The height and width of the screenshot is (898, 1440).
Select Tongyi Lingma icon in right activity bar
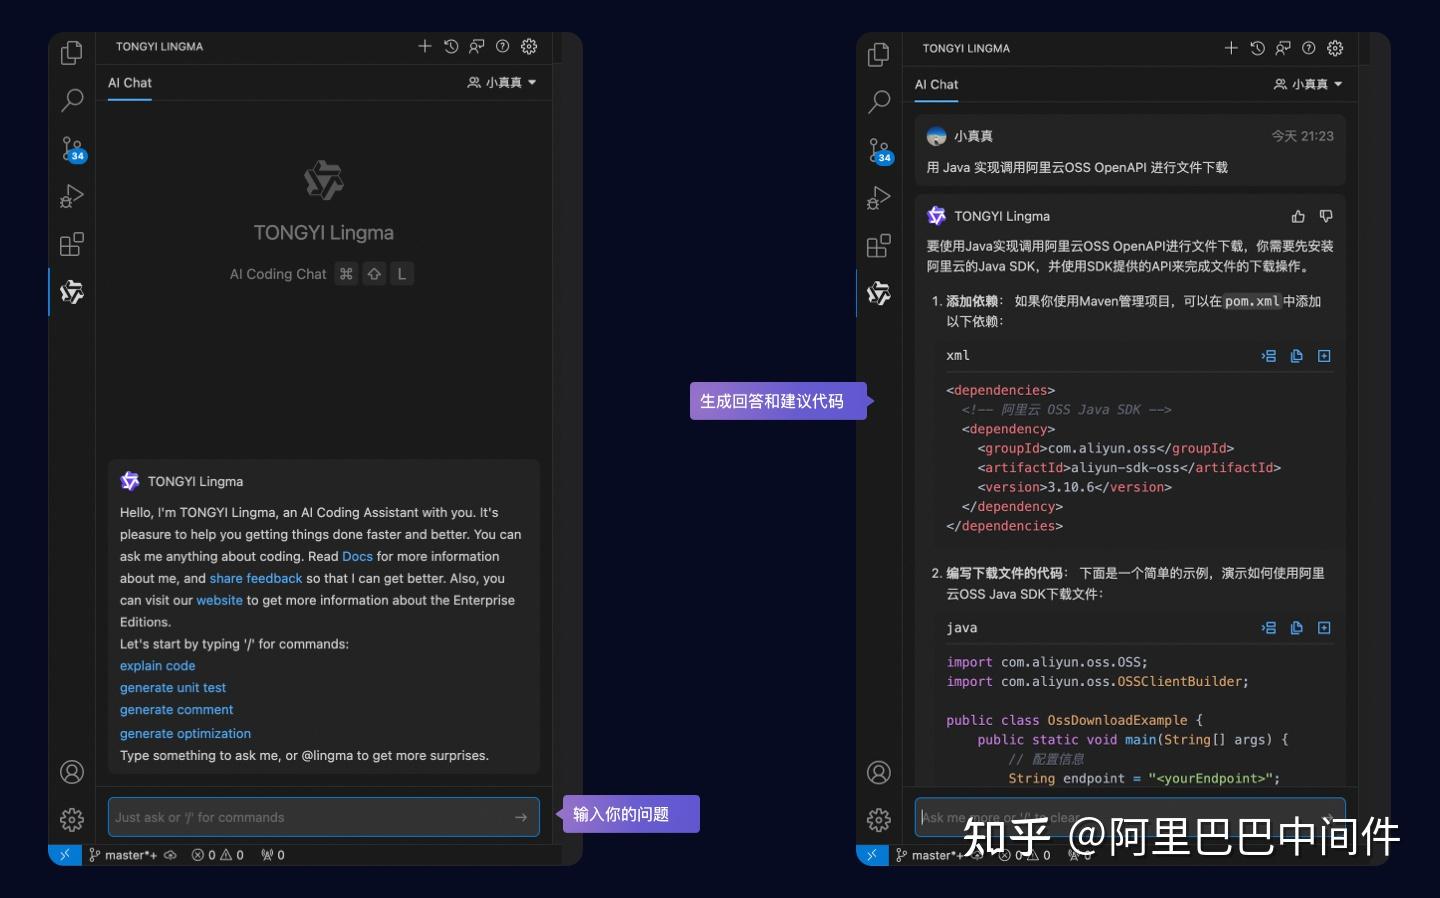(879, 293)
